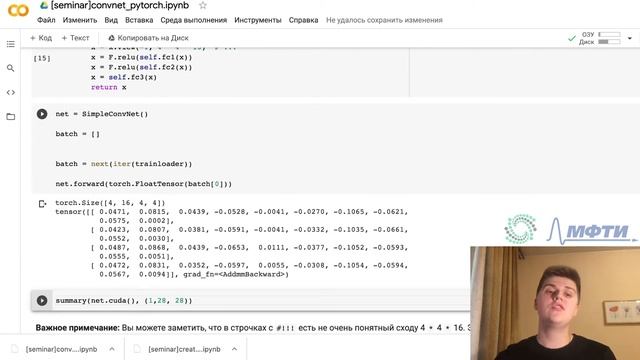The image size is (640, 360).
Task: Run the net = SimpleConvNet() cell
Action: pyautogui.click(x=42, y=114)
